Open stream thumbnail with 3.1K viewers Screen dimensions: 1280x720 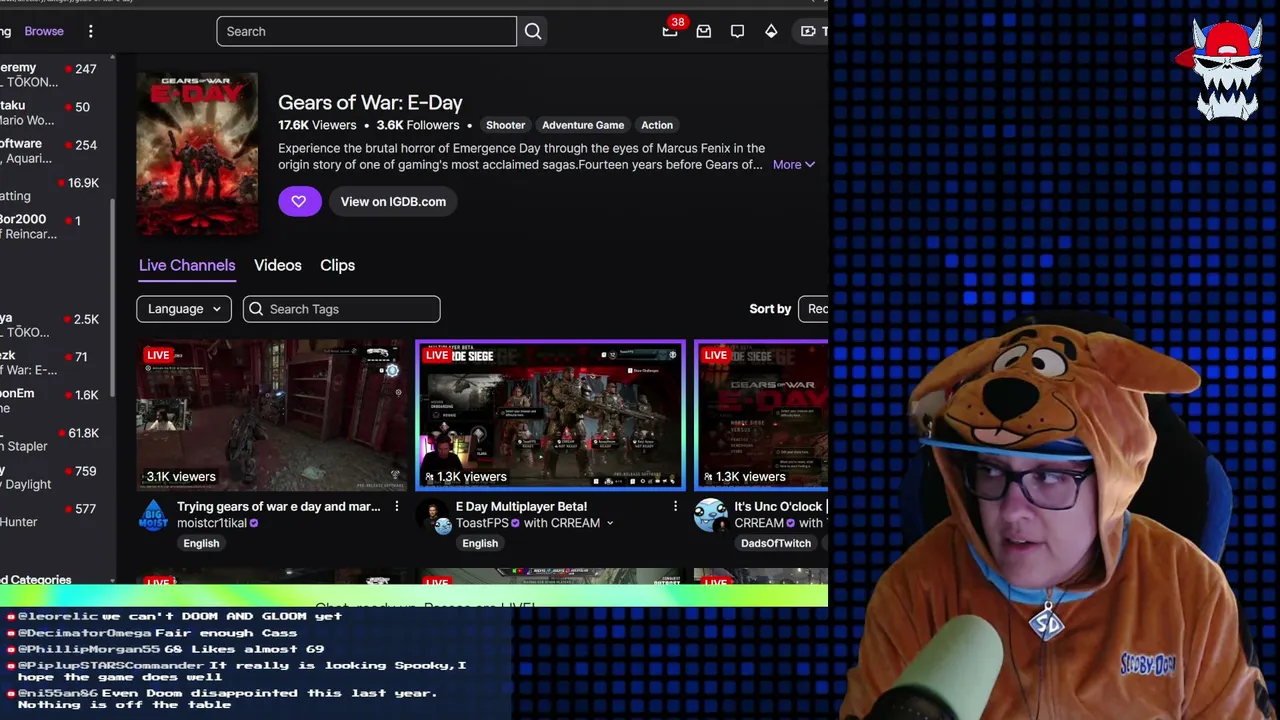point(272,415)
